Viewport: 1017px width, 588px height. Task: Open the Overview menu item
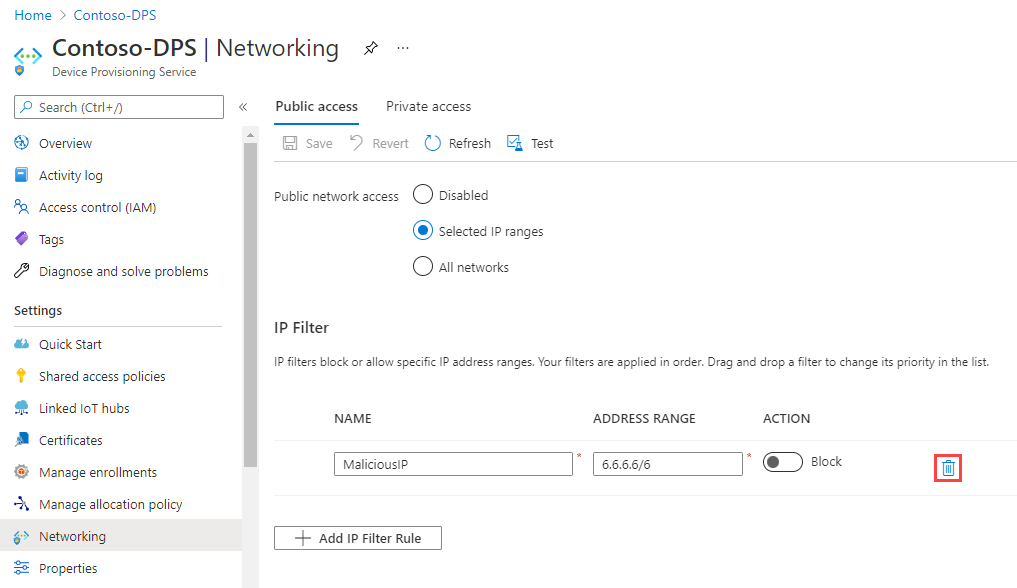(66, 142)
